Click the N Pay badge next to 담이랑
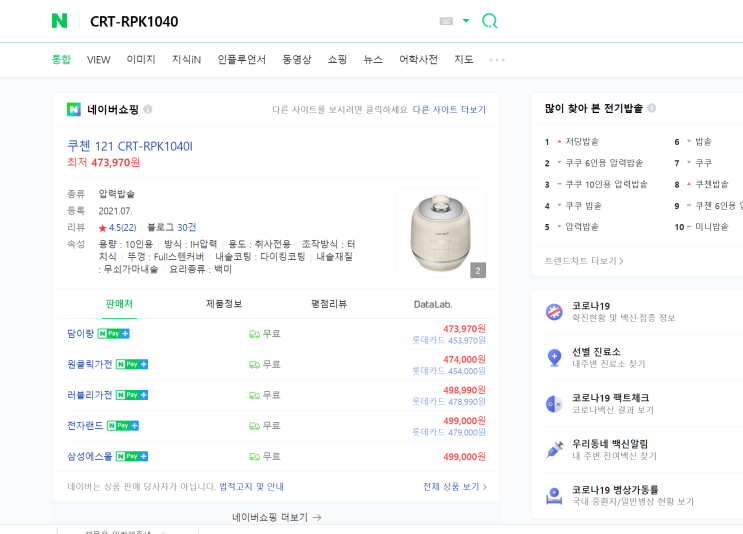This screenshot has width=743, height=534. [115, 333]
